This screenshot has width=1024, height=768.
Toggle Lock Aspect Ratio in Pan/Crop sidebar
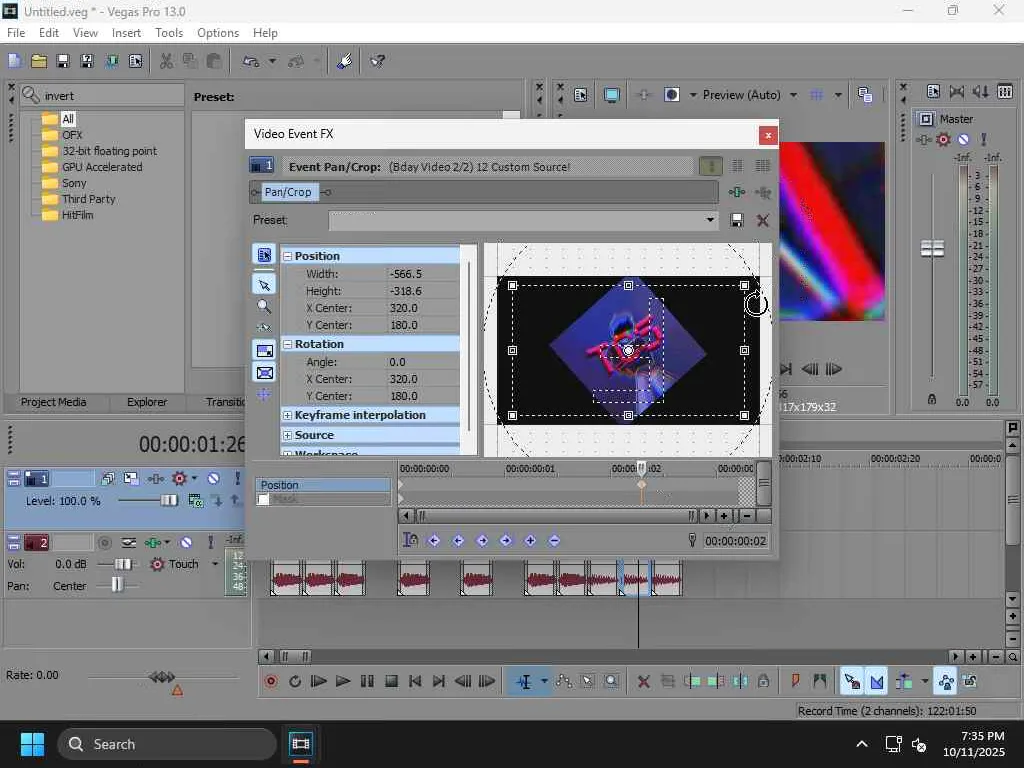(x=264, y=350)
